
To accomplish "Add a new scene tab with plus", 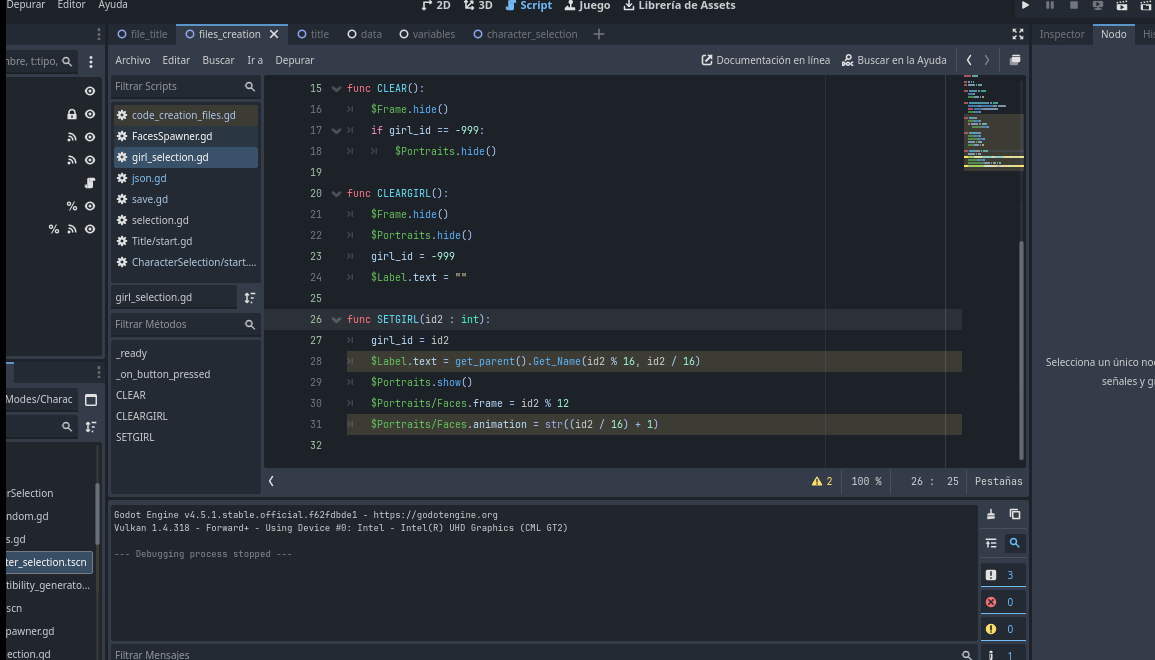I will [x=599, y=34].
